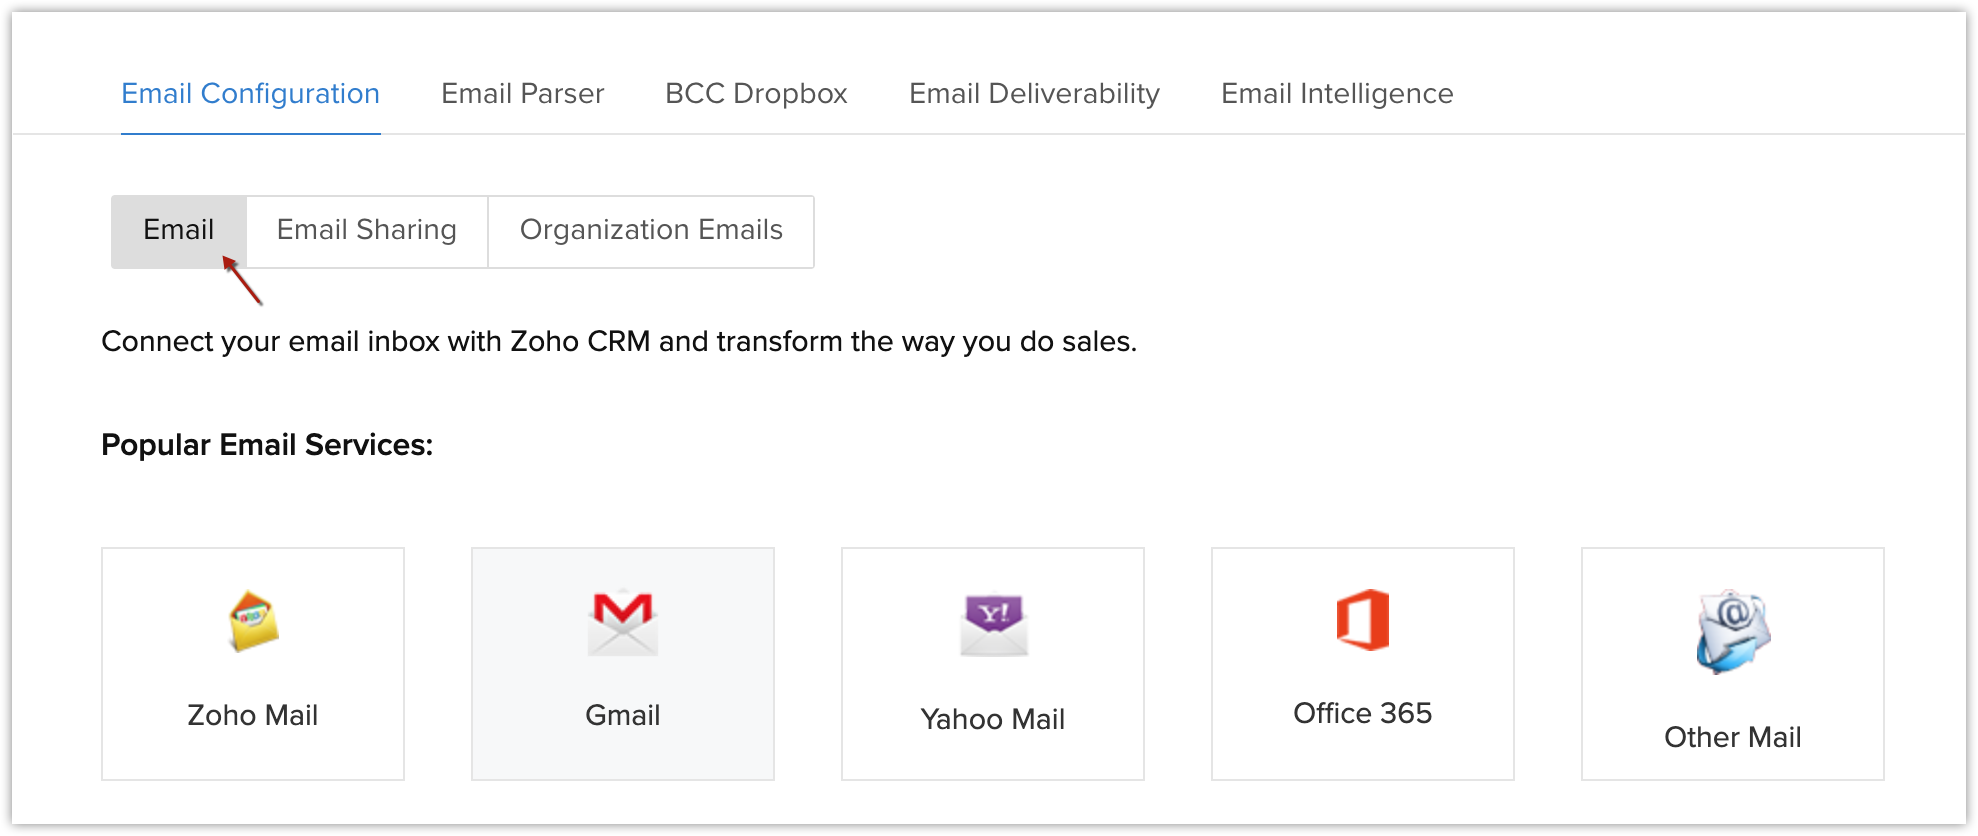Choose the Gmail label text
Image resolution: width=1978 pixels, height=836 pixels.
[623, 715]
